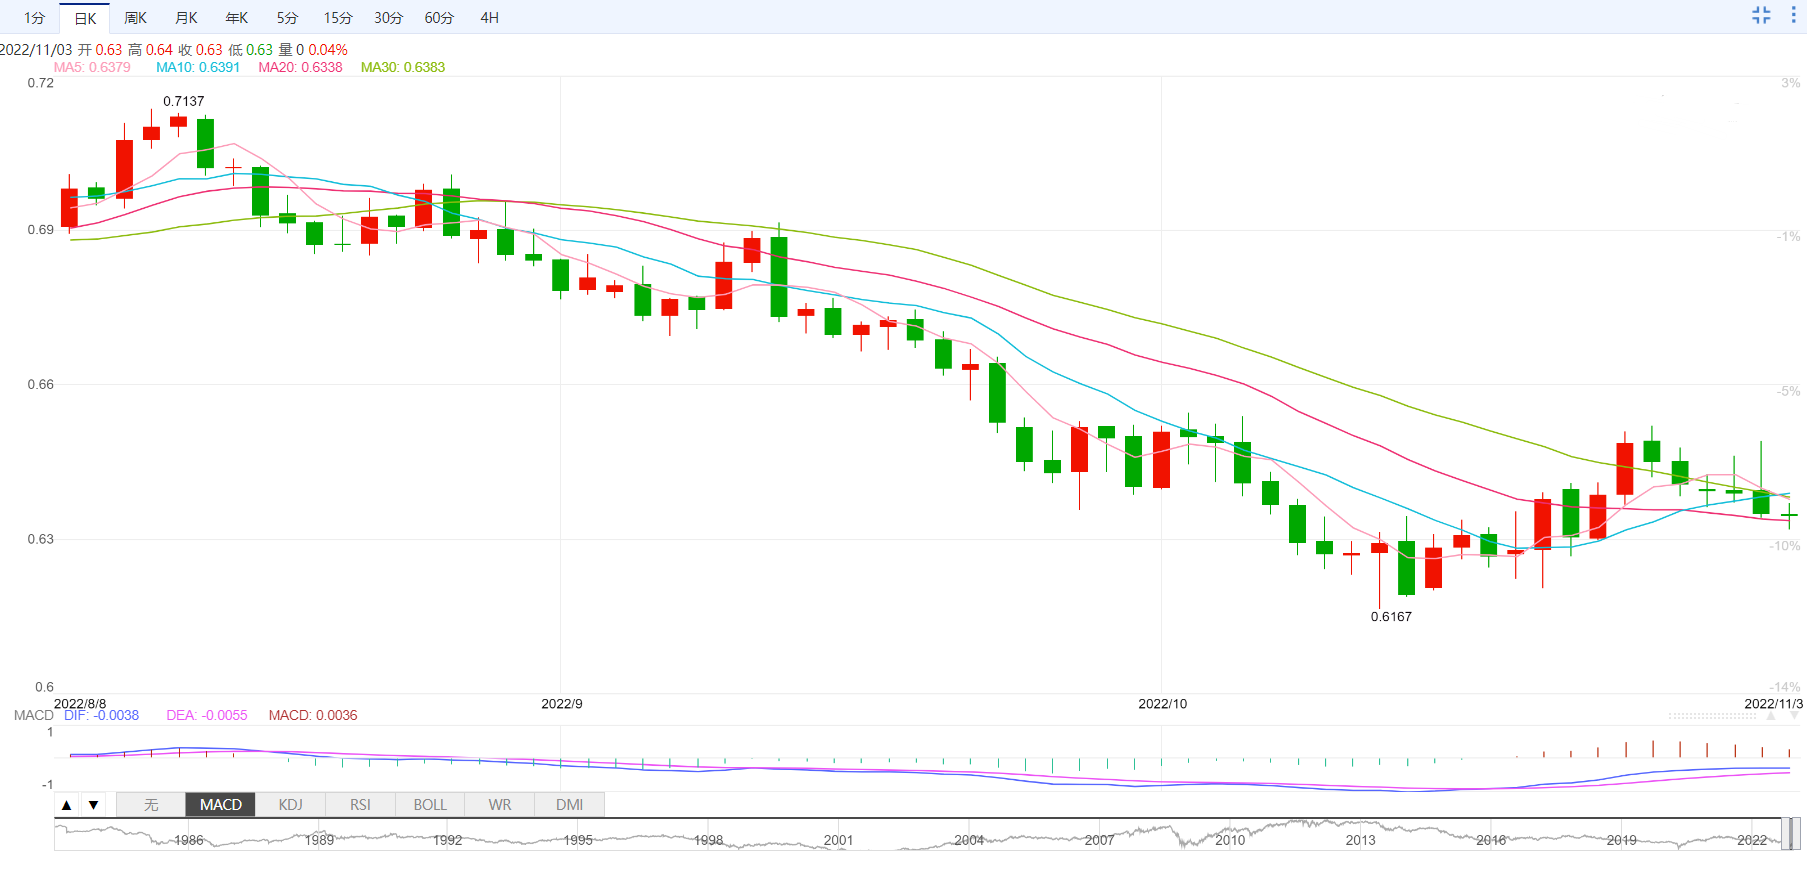Click the 0.04% change value in header
This screenshot has height=873, width=1807.
[328, 49]
